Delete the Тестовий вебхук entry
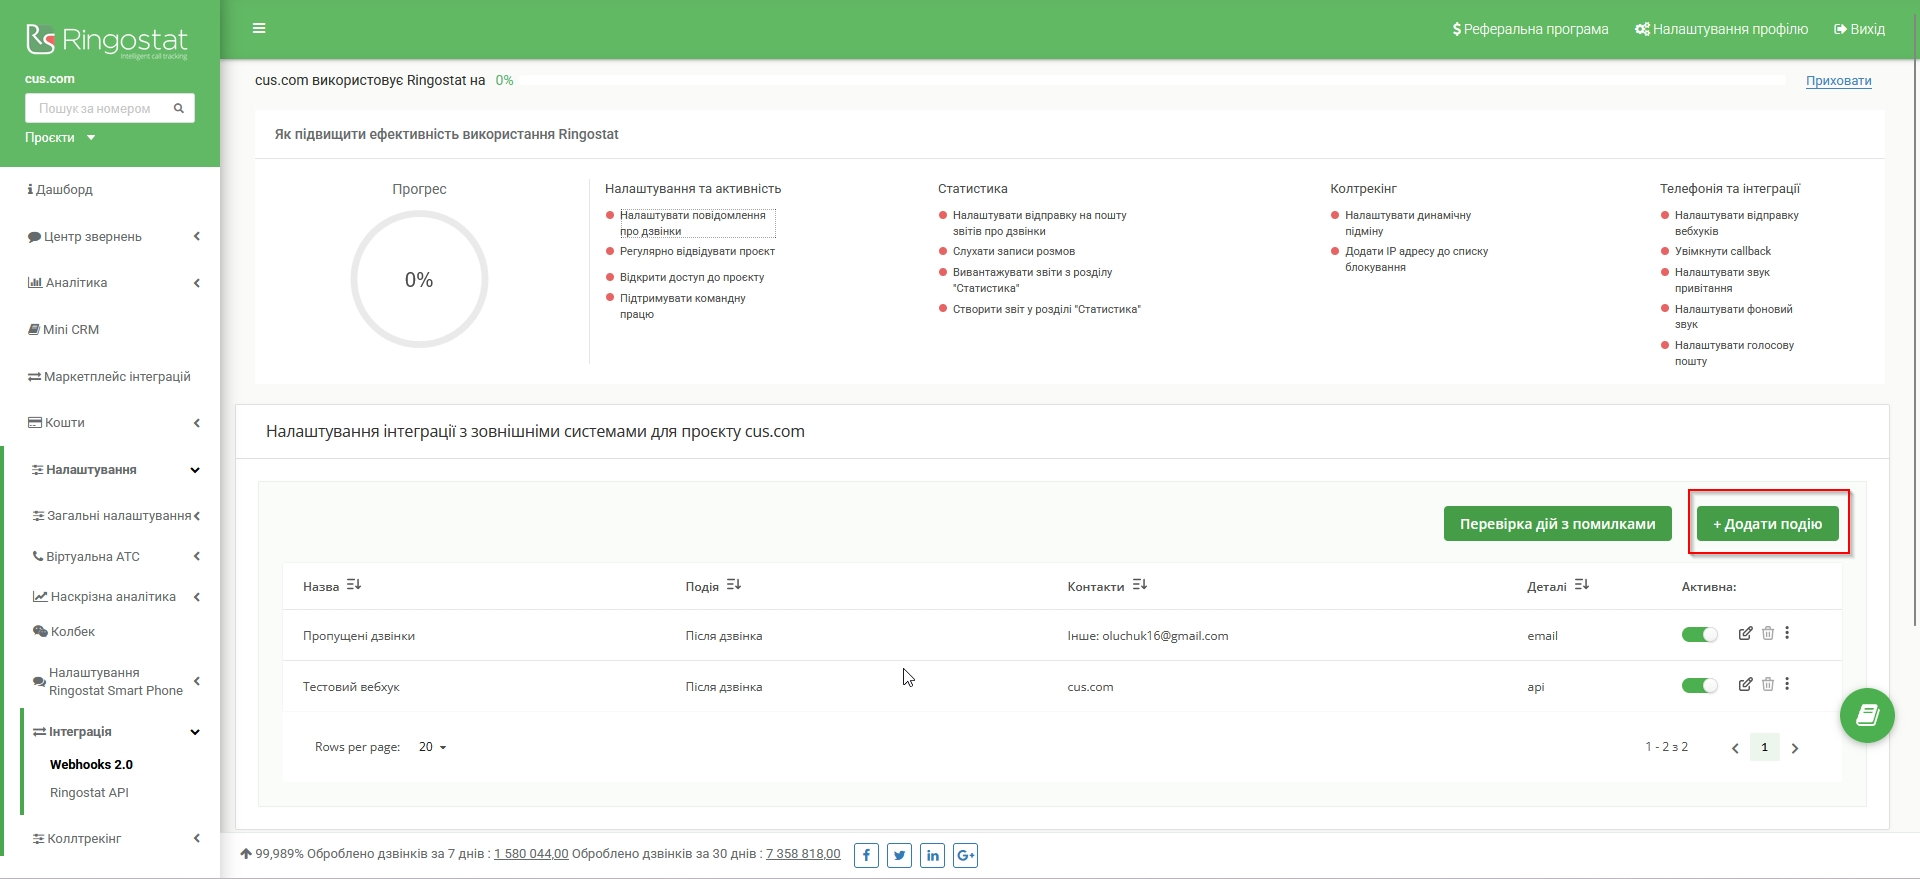The height and width of the screenshot is (879, 1920). (1768, 684)
